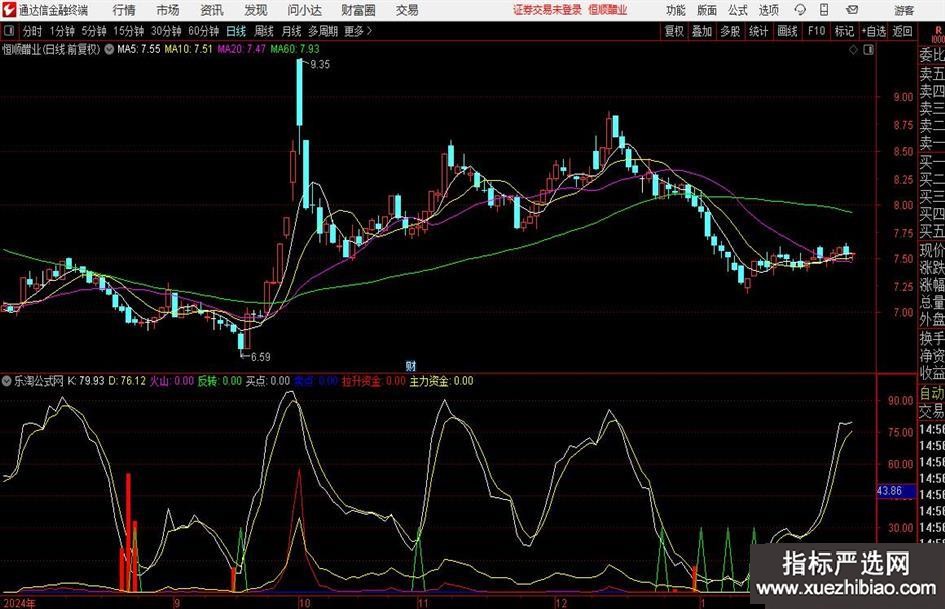
Task: Switch to the 周线 weekly chart tab
Action: pyautogui.click(x=264, y=31)
